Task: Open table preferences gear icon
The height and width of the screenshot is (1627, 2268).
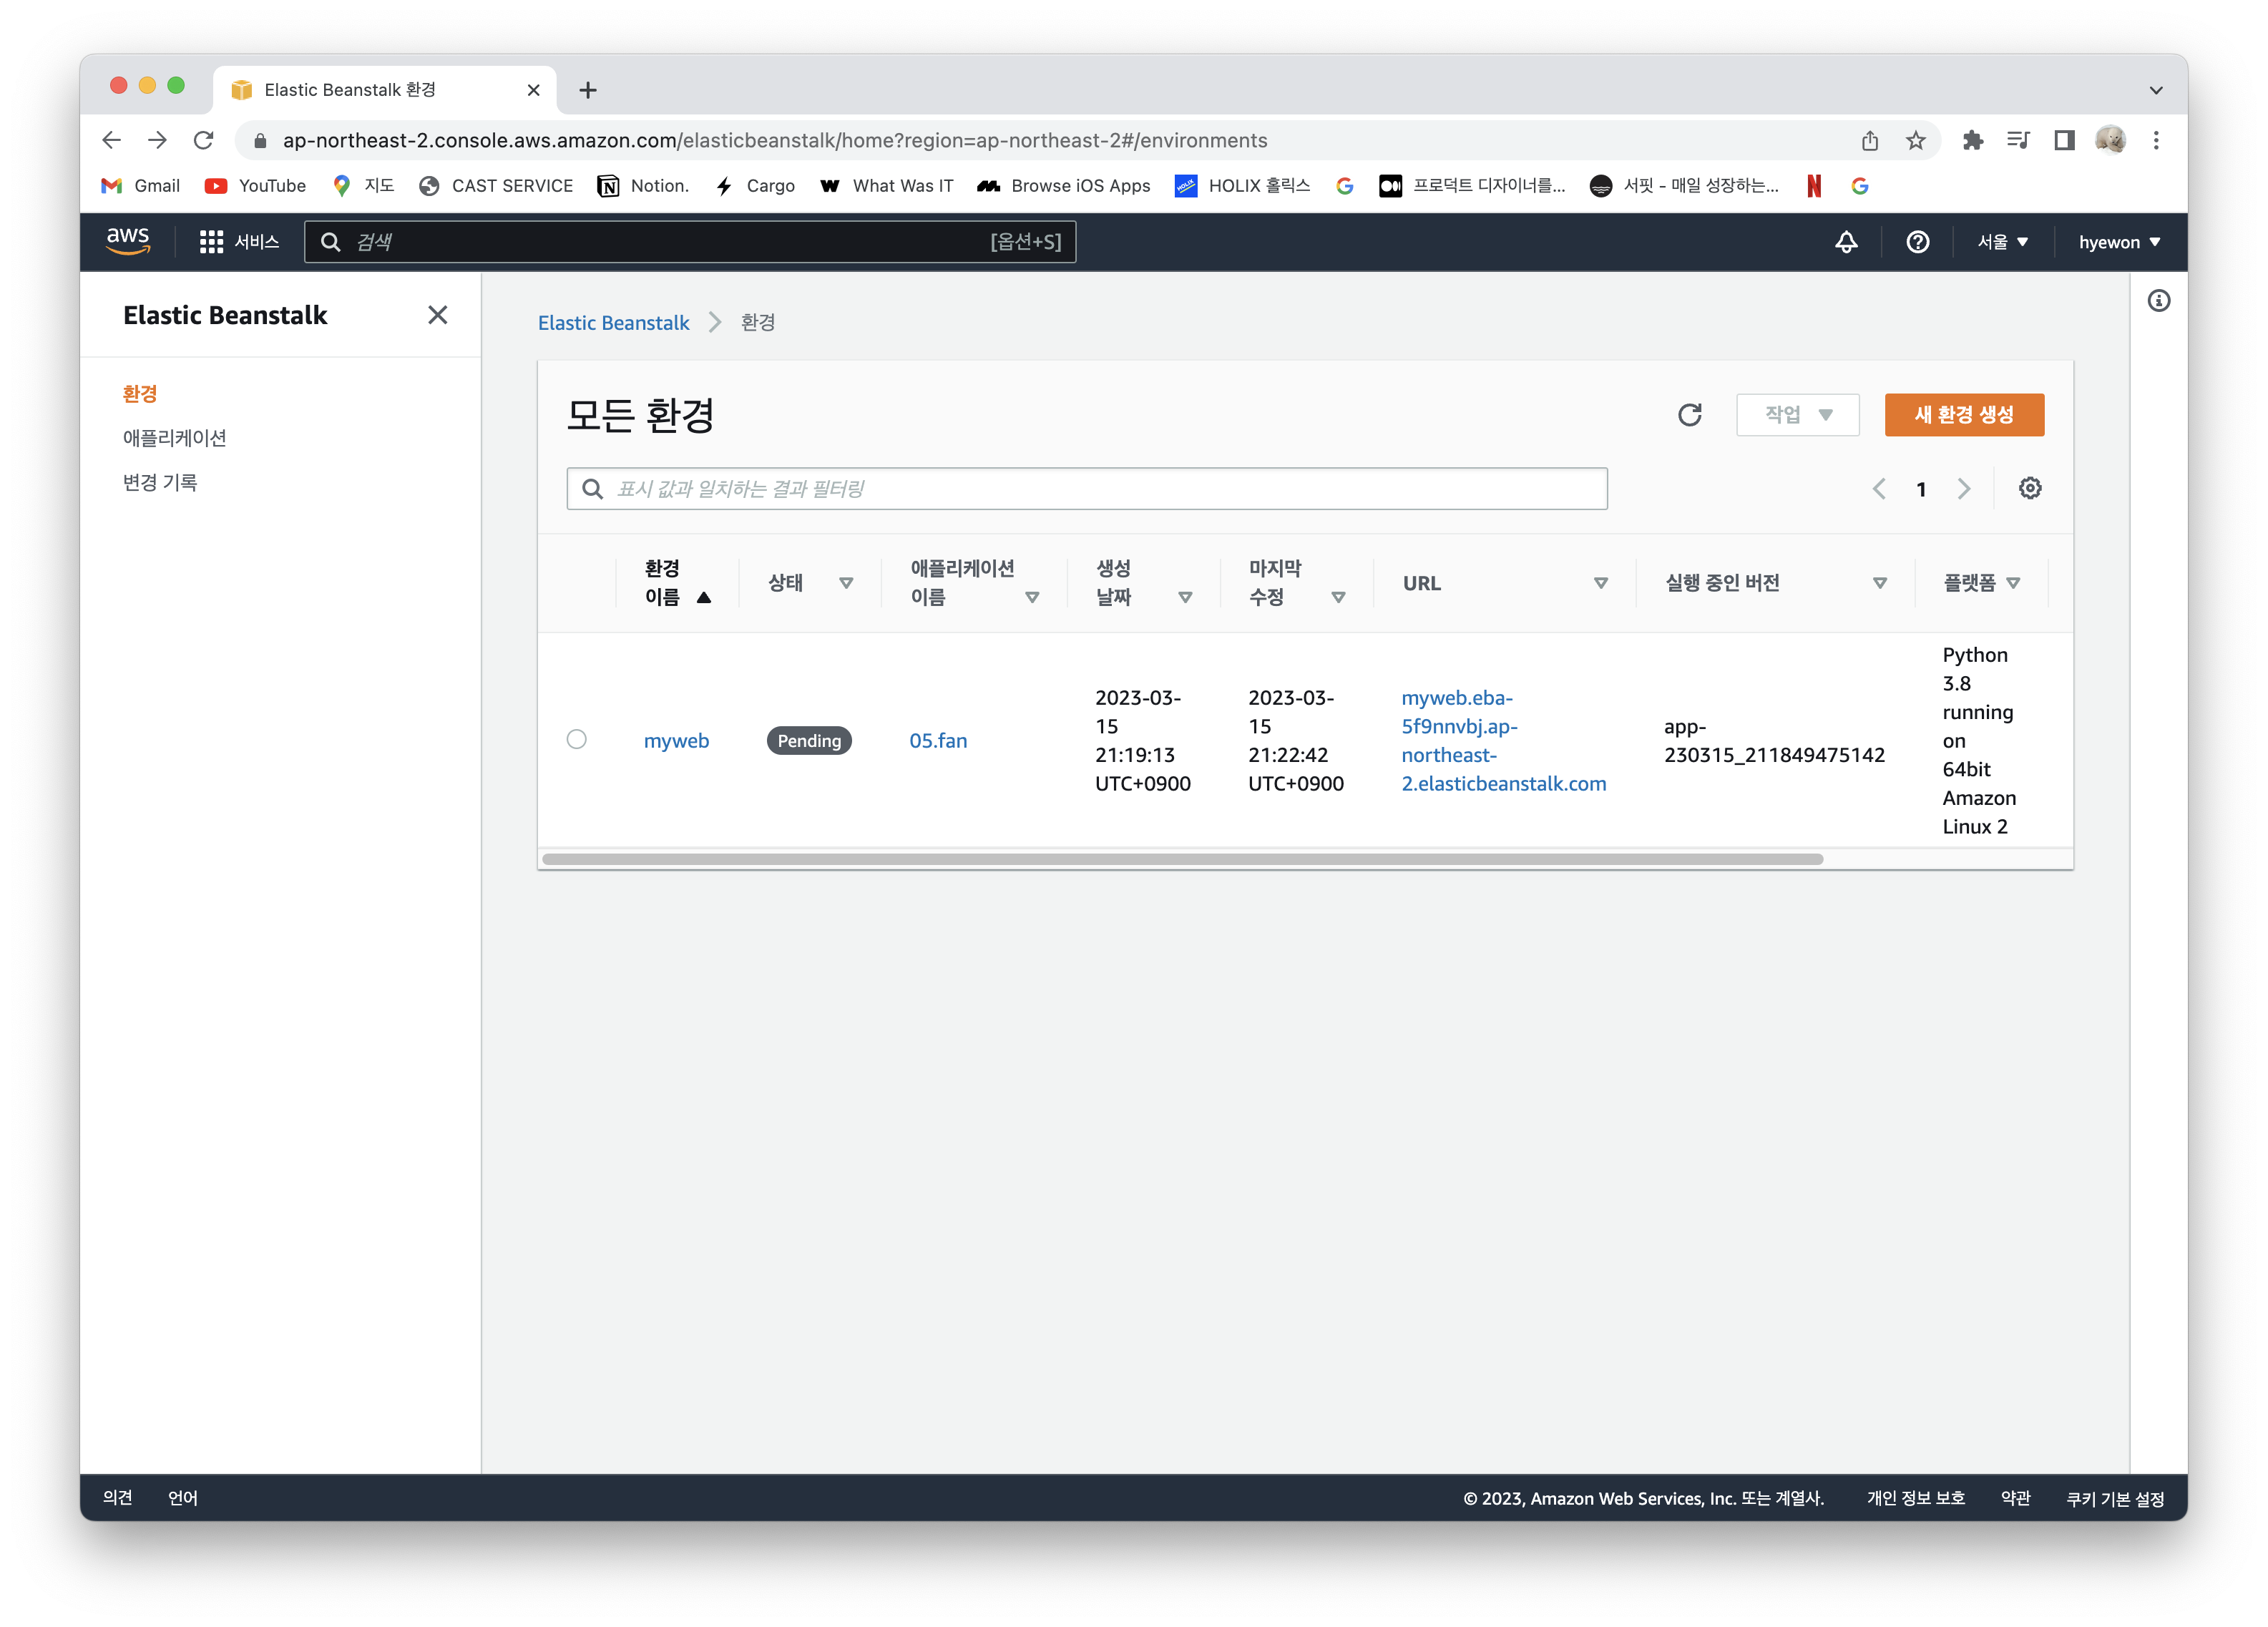Action: pos(2030,488)
